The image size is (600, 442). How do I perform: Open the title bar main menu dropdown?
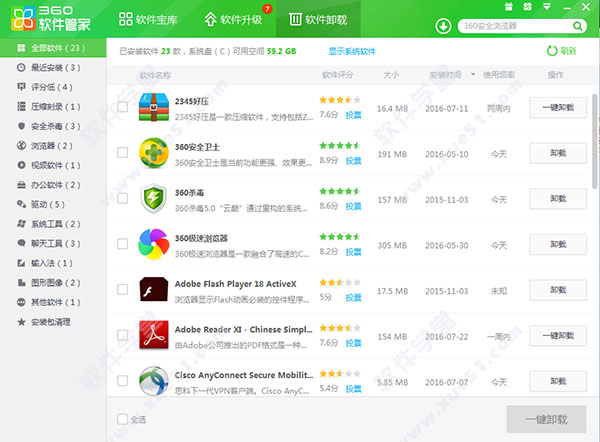(547, 7)
